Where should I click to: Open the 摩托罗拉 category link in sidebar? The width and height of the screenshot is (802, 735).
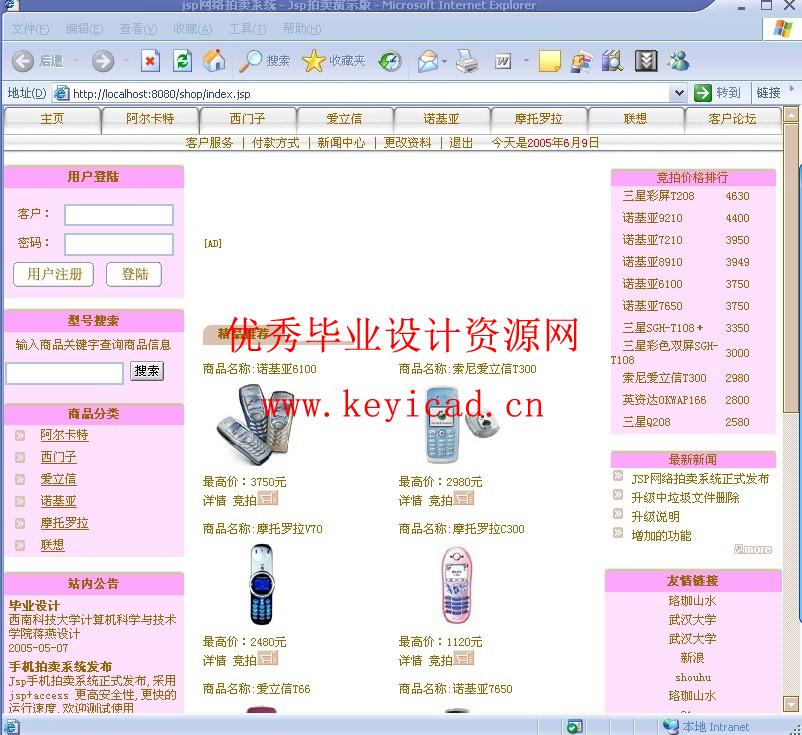[x=65, y=523]
